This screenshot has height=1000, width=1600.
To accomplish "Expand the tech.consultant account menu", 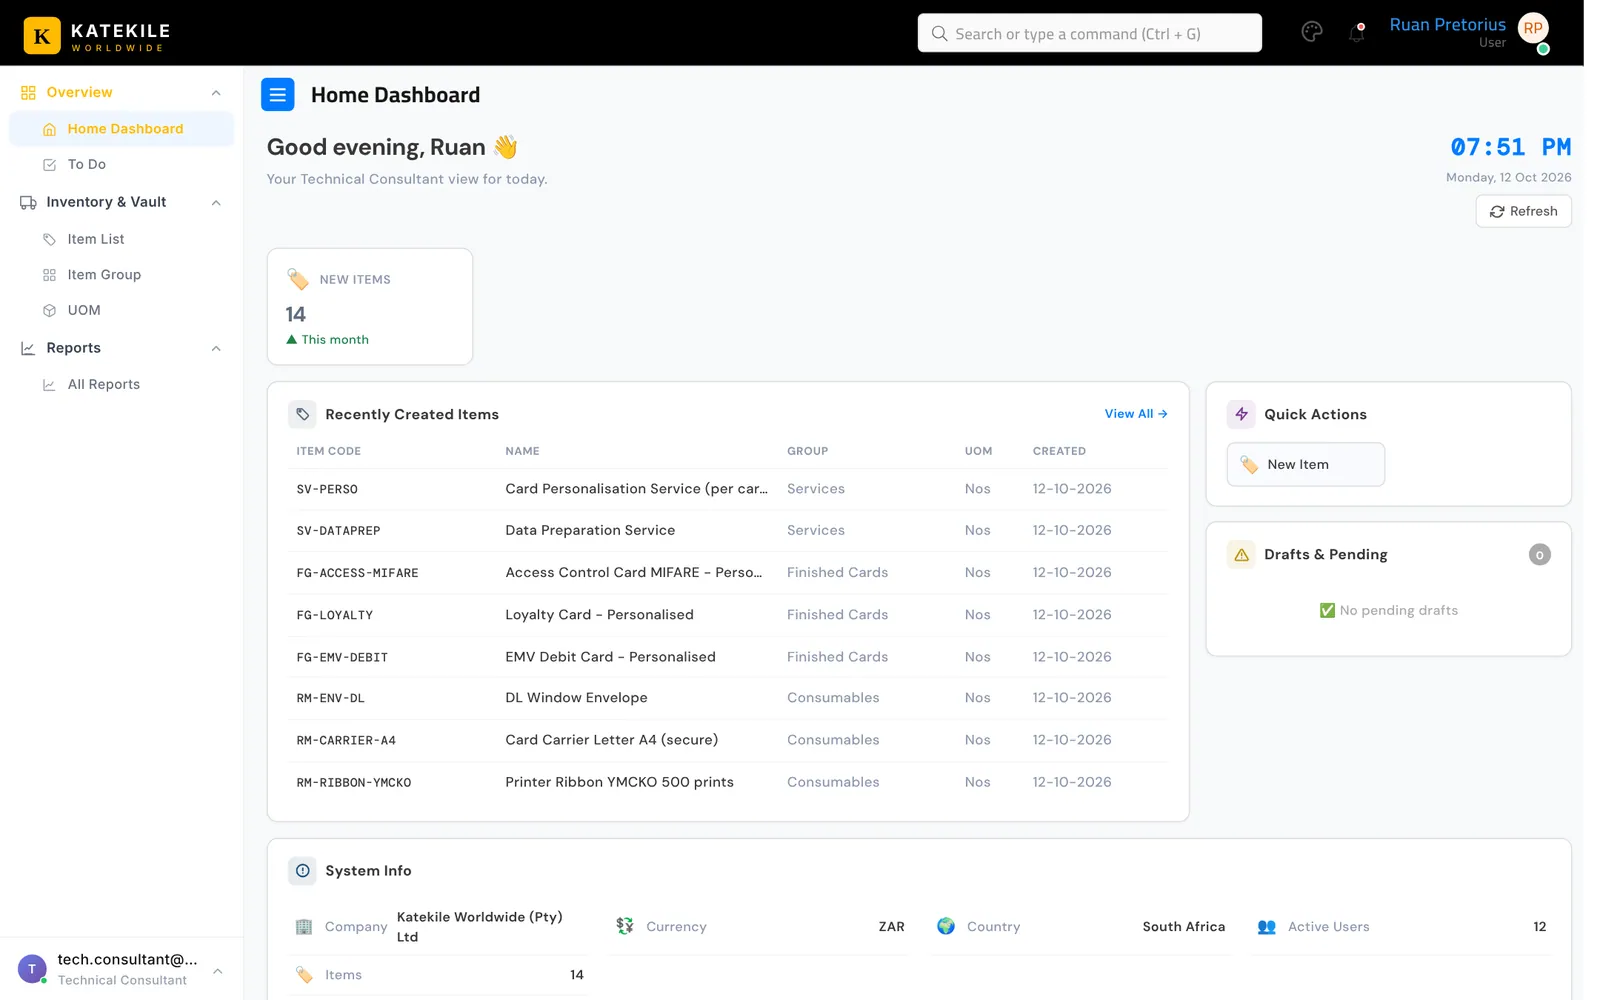I will click(218, 971).
